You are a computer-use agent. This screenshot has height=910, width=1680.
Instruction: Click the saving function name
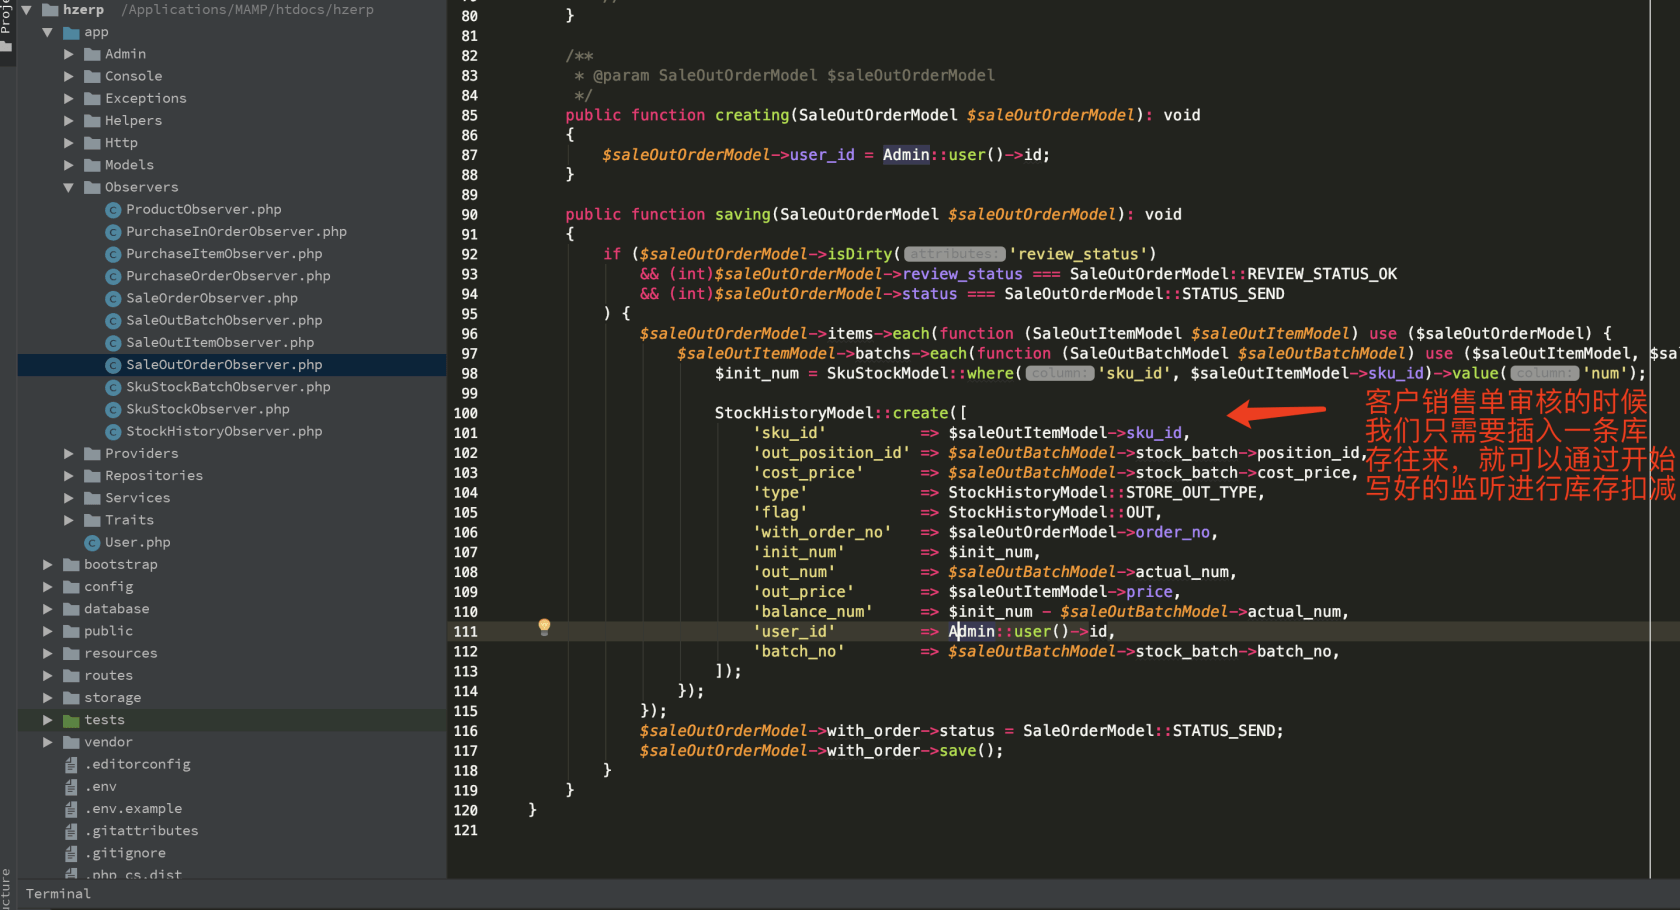[742, 214]
